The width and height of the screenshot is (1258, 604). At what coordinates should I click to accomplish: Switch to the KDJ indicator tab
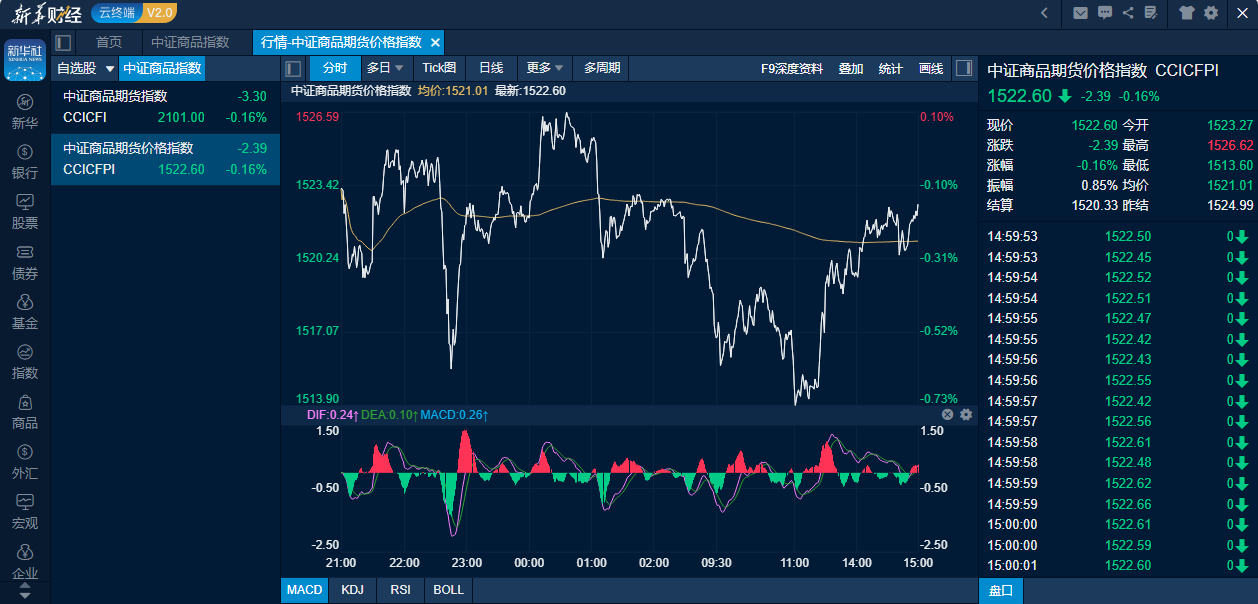point(352,590)
